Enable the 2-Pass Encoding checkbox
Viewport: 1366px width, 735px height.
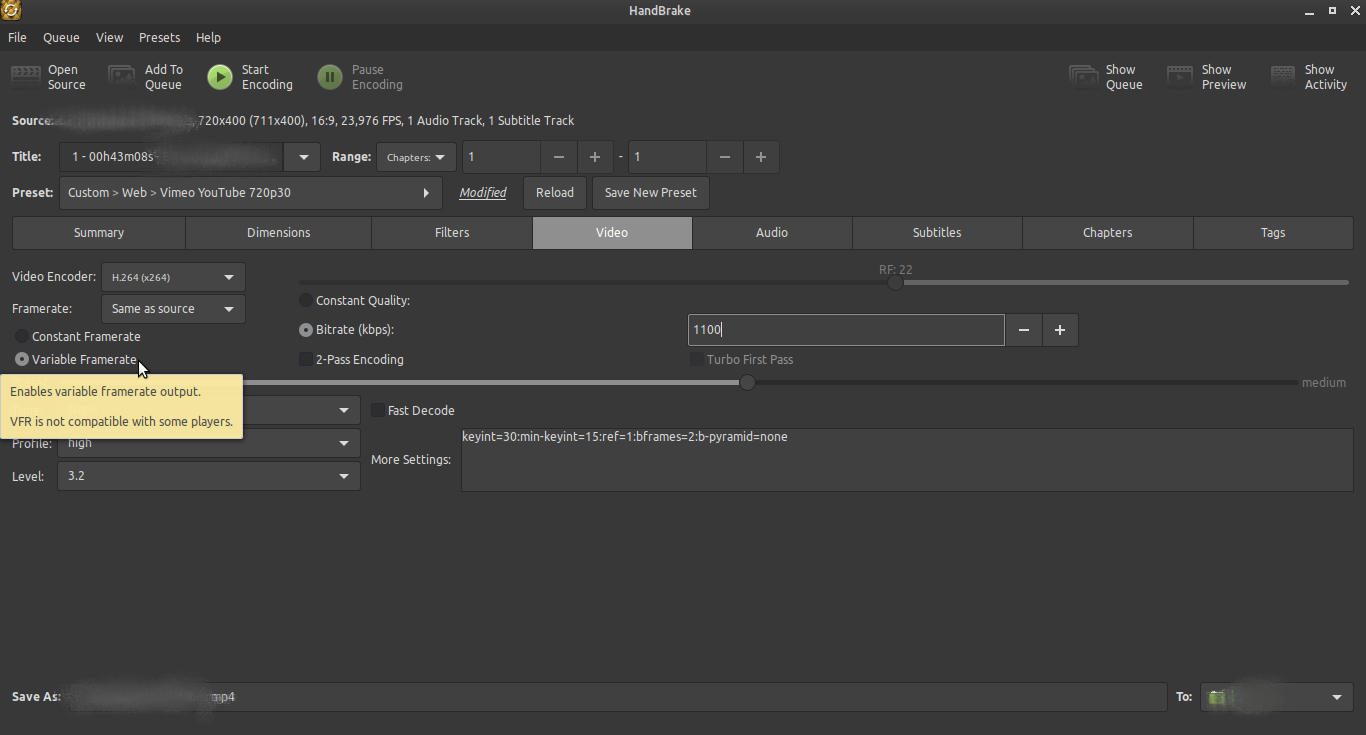click(306, 360)
